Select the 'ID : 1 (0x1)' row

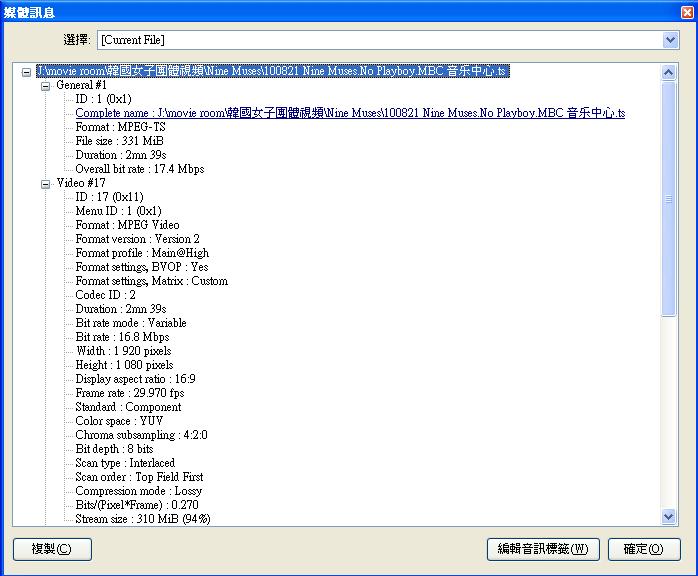[103, 99]
